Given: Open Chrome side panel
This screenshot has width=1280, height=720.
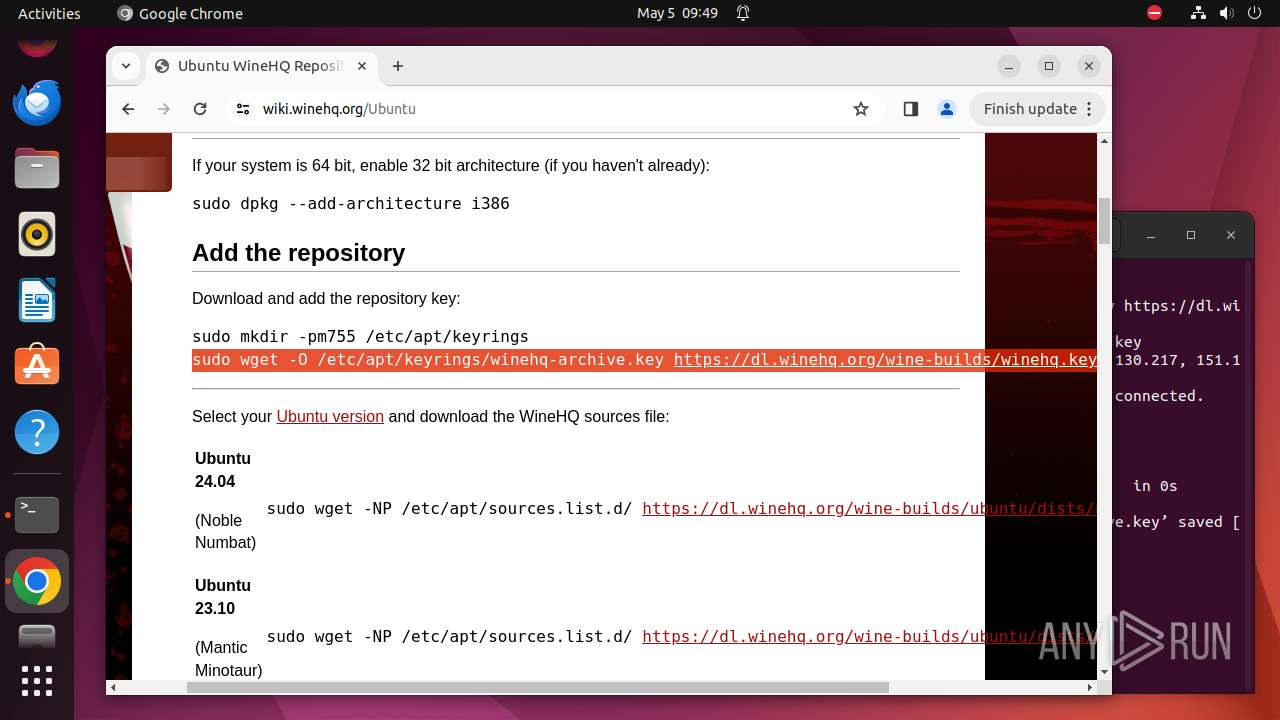Looking at the screenshot, I should 910,109.
